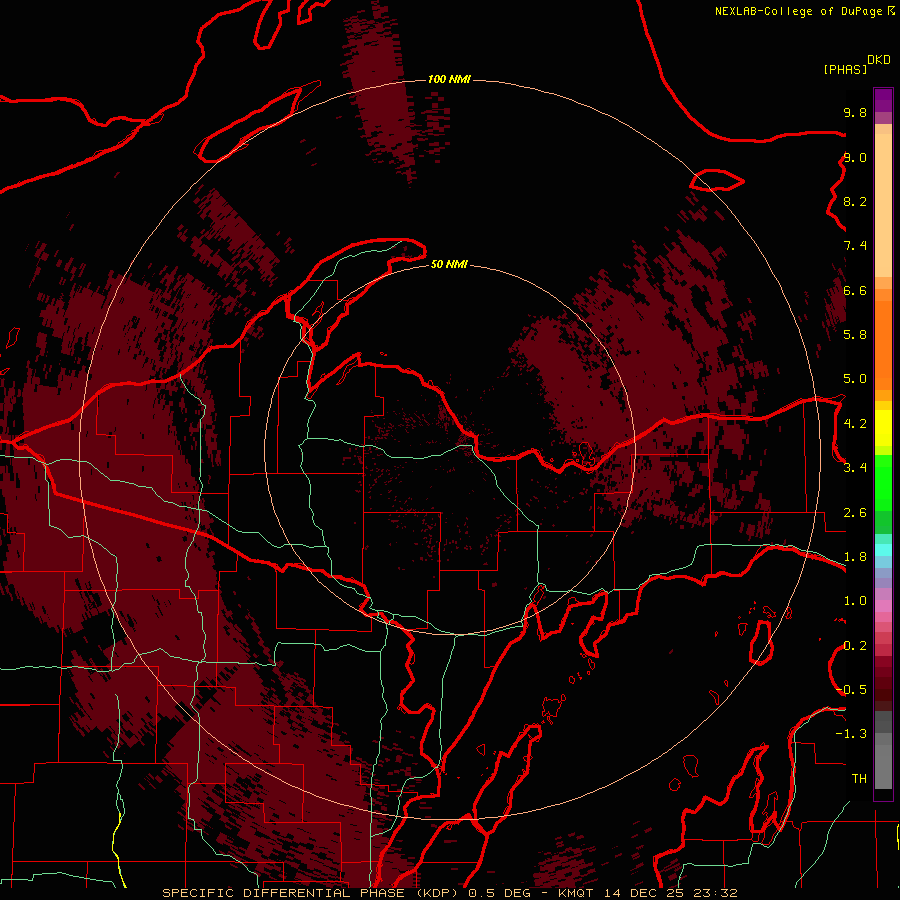Click the TH threshold label on the scale

[859, 779]
